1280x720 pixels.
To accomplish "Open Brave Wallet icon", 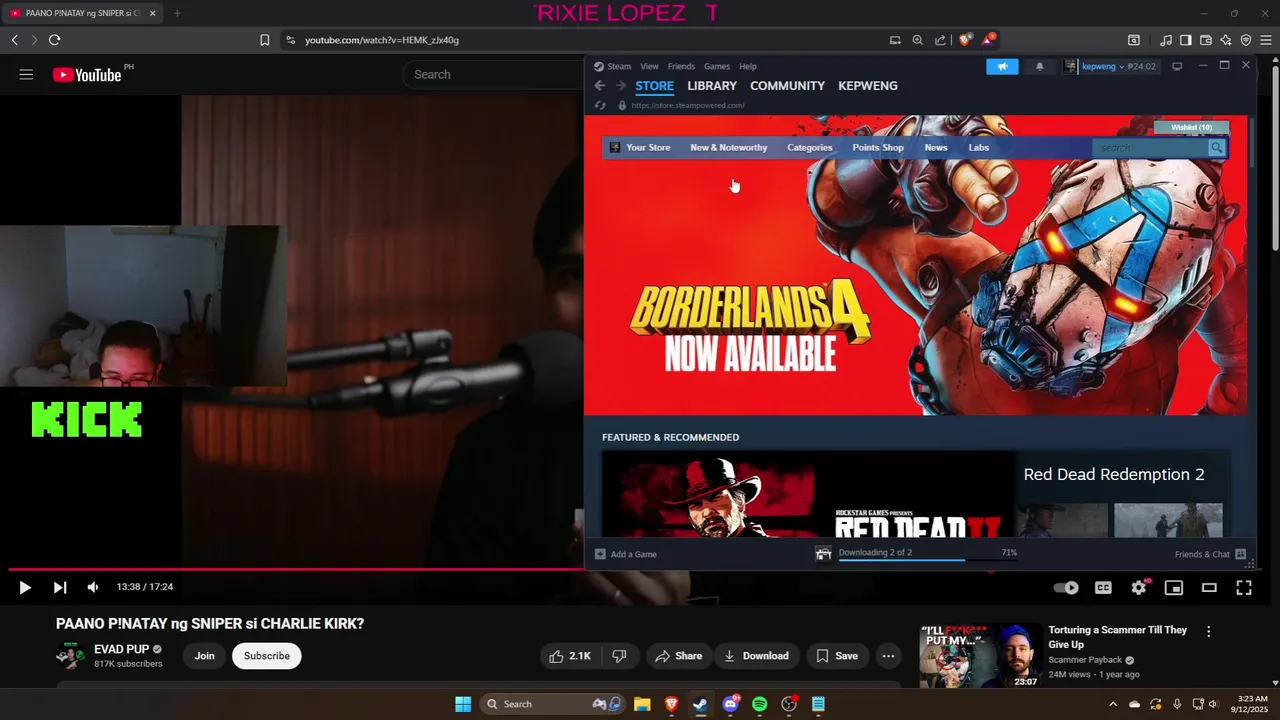I will pyautogui.click(x=1206, y=40).
